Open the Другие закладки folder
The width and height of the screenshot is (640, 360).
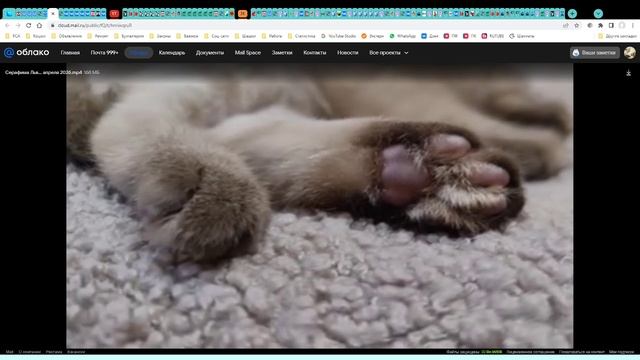point(617,36)
